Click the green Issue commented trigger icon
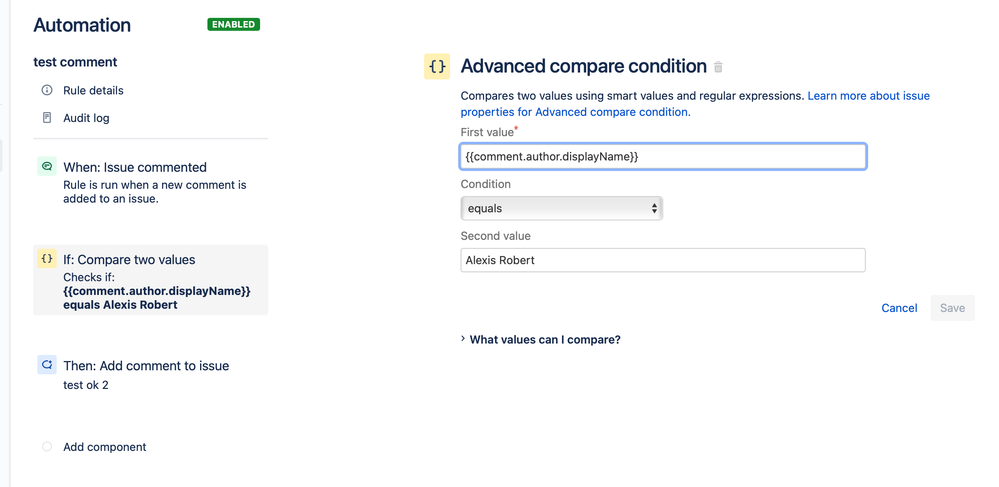 coord(47,167)
